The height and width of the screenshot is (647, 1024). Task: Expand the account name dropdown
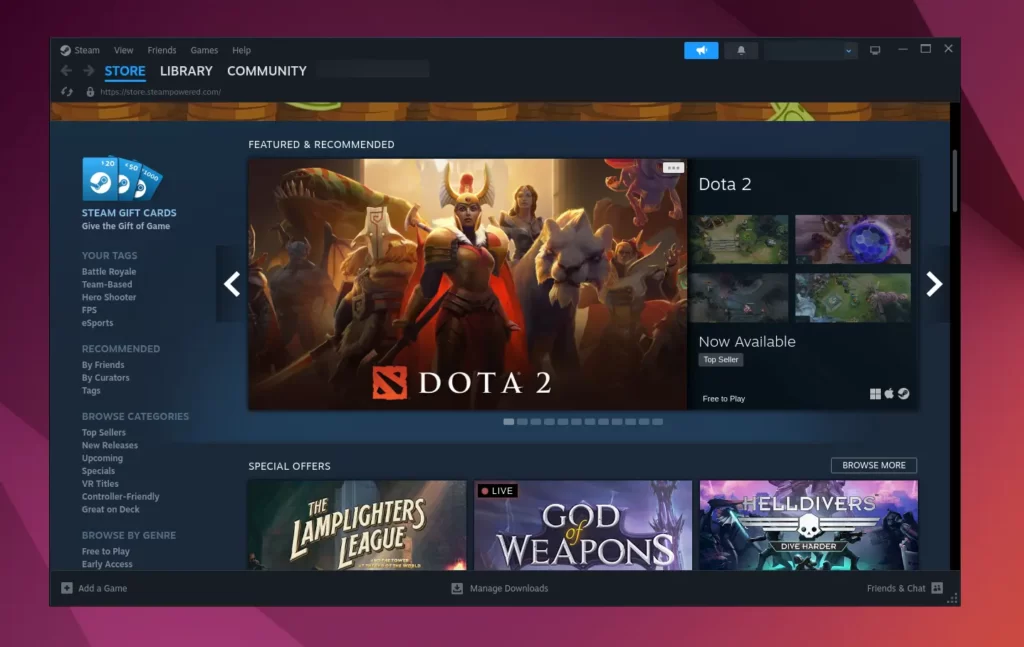849,50
